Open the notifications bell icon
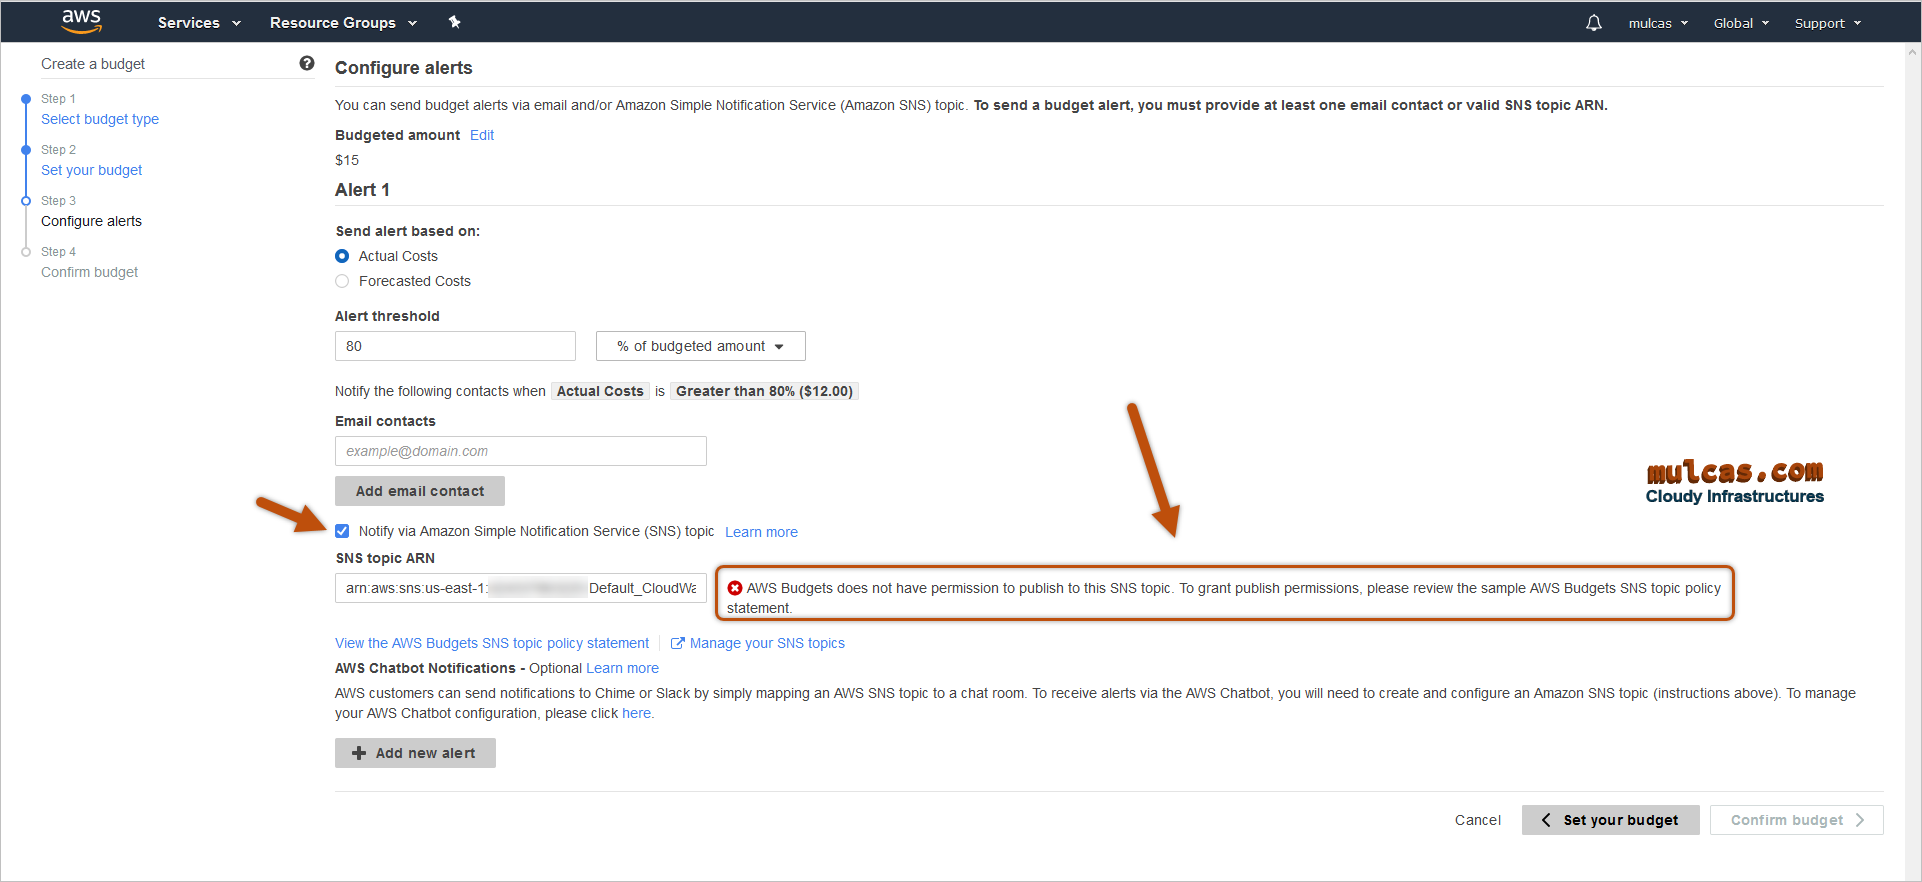Image resolution: width=1922 pixels, height=882 pixels. click(1593, 23)
